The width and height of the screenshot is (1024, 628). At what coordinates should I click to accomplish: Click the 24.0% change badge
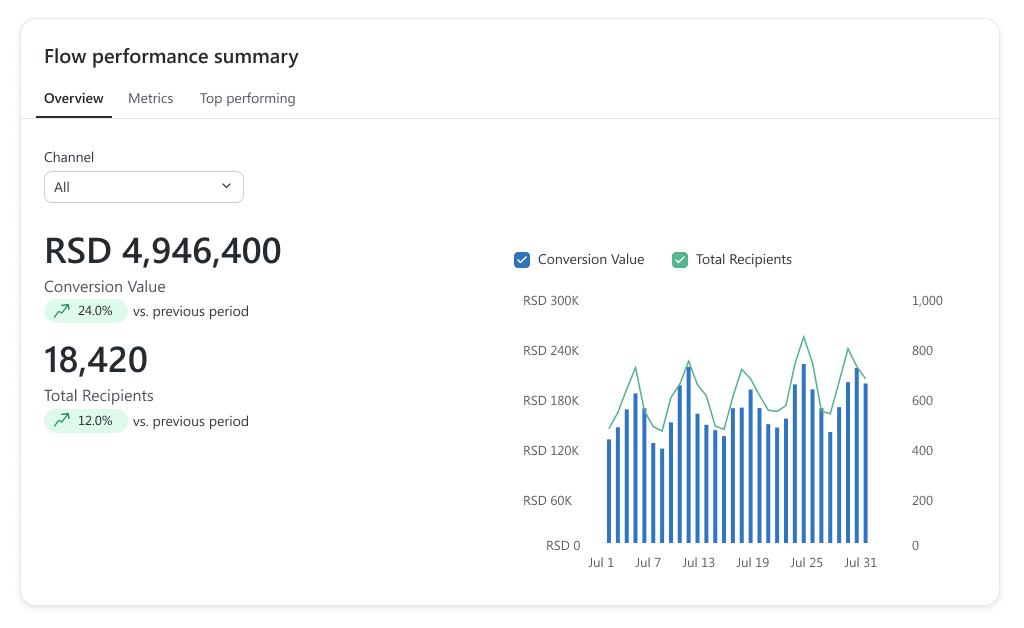click(x=86, y=311)
